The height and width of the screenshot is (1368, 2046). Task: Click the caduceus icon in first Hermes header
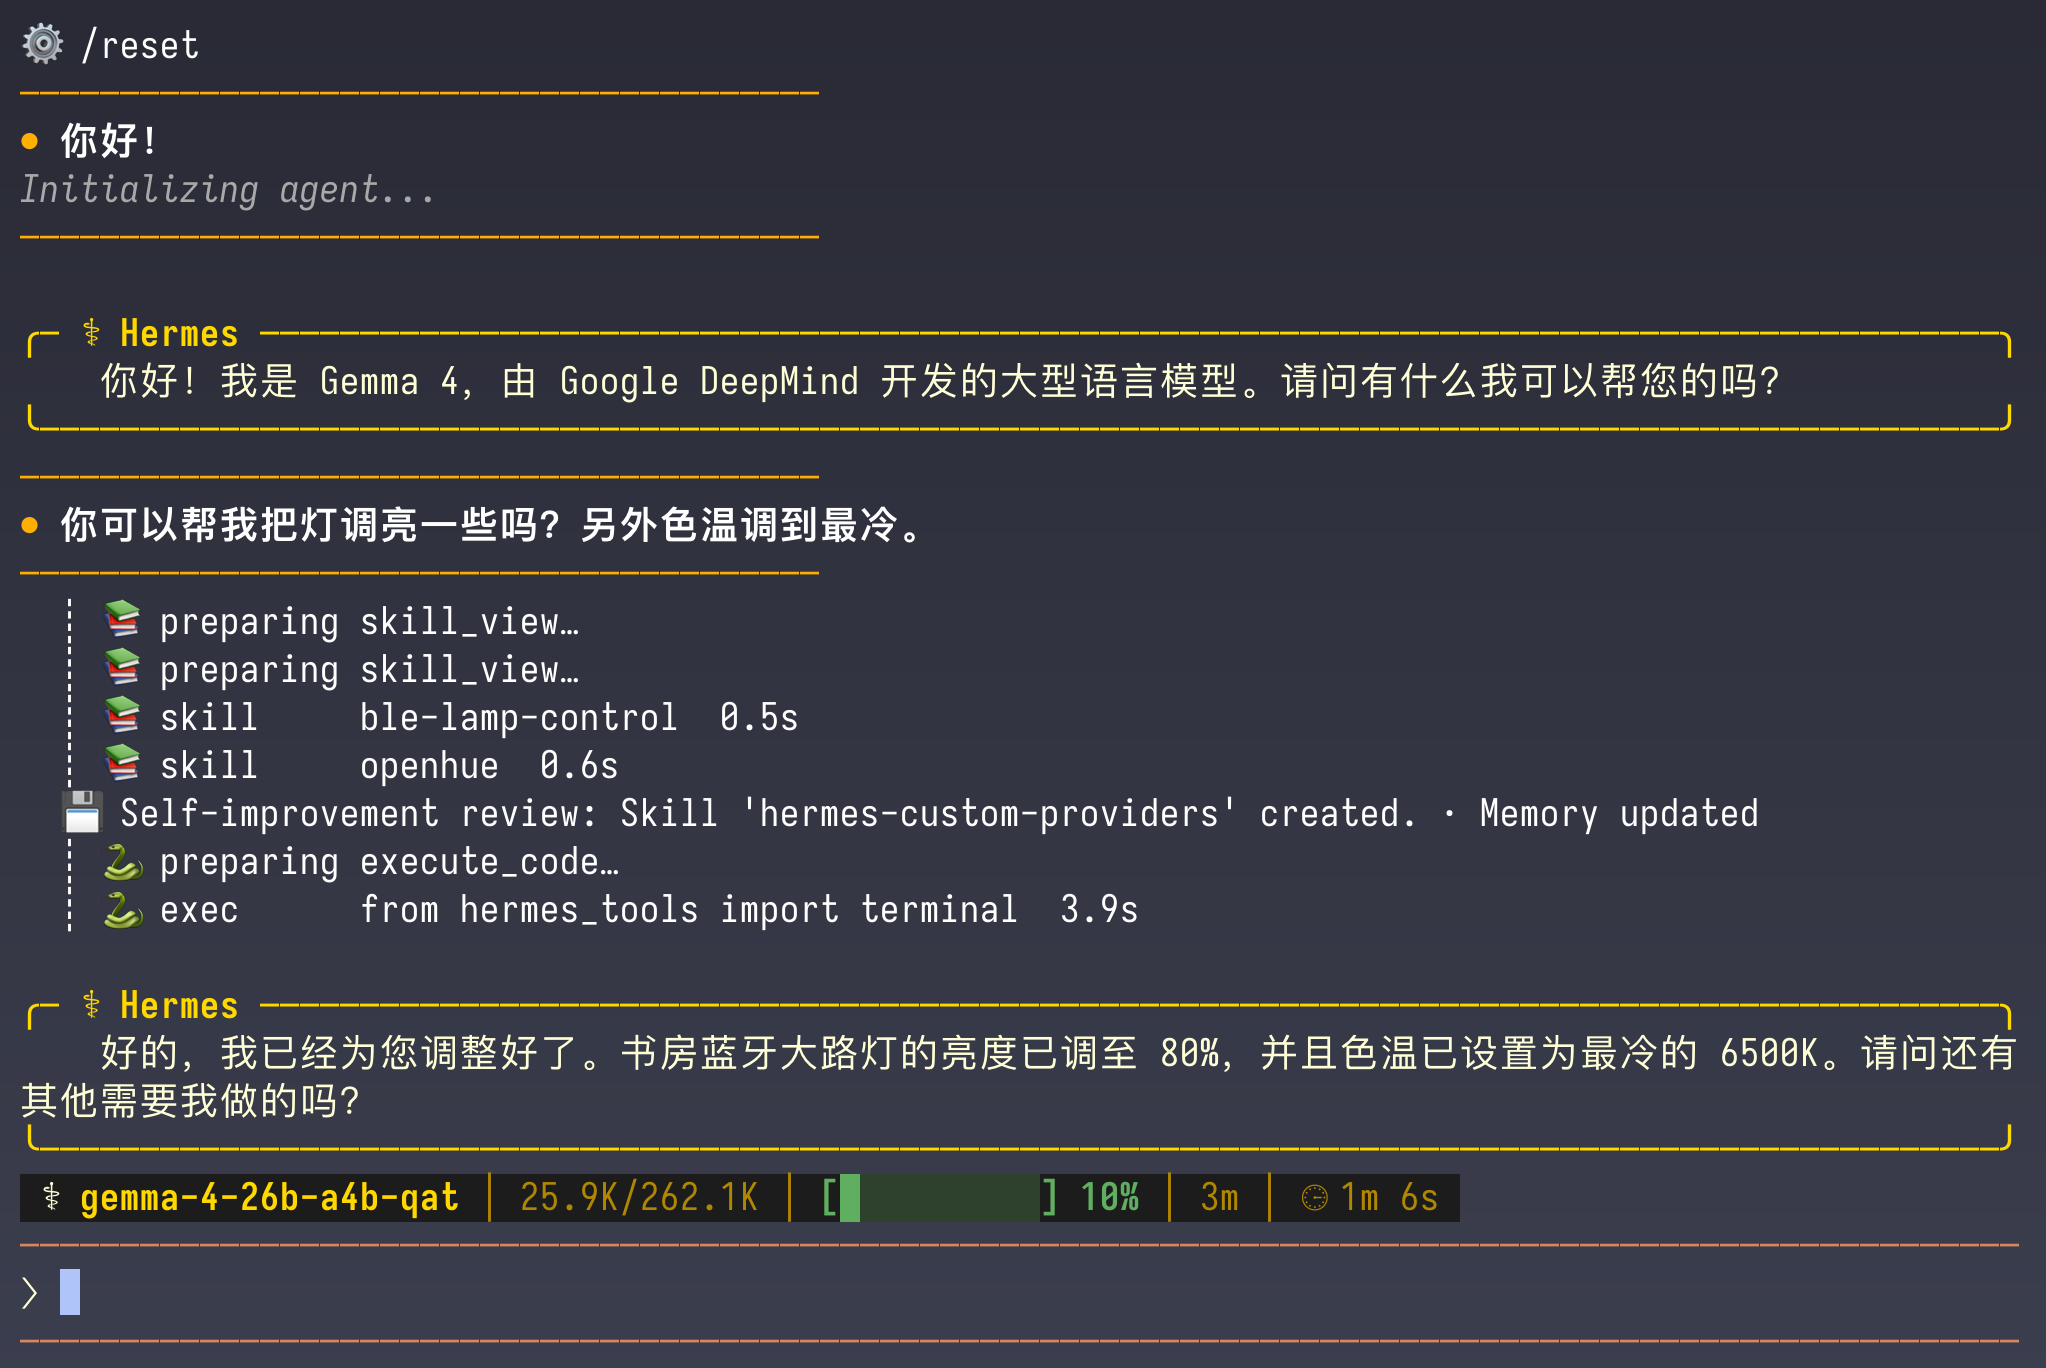point(91,333)
